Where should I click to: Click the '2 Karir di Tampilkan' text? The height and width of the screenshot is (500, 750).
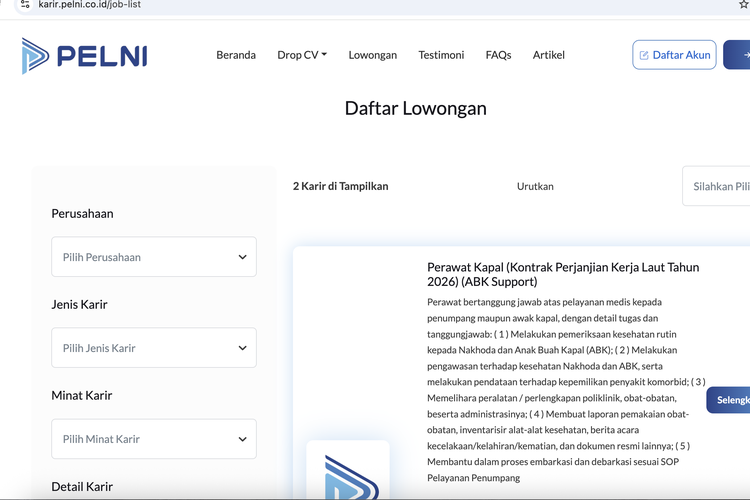click(341, 186)
